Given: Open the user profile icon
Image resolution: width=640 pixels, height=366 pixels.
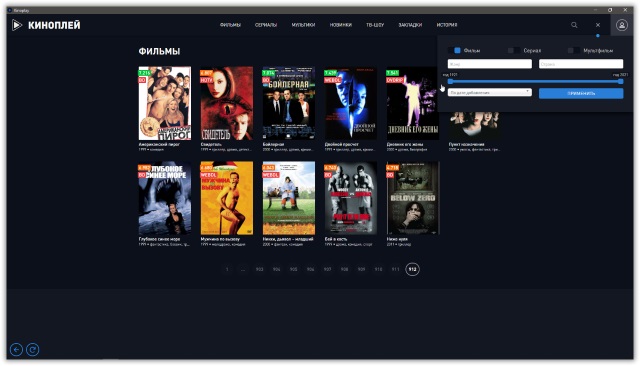Looking at the screenshot, I should pyautogui.click(x=622, y=25).
